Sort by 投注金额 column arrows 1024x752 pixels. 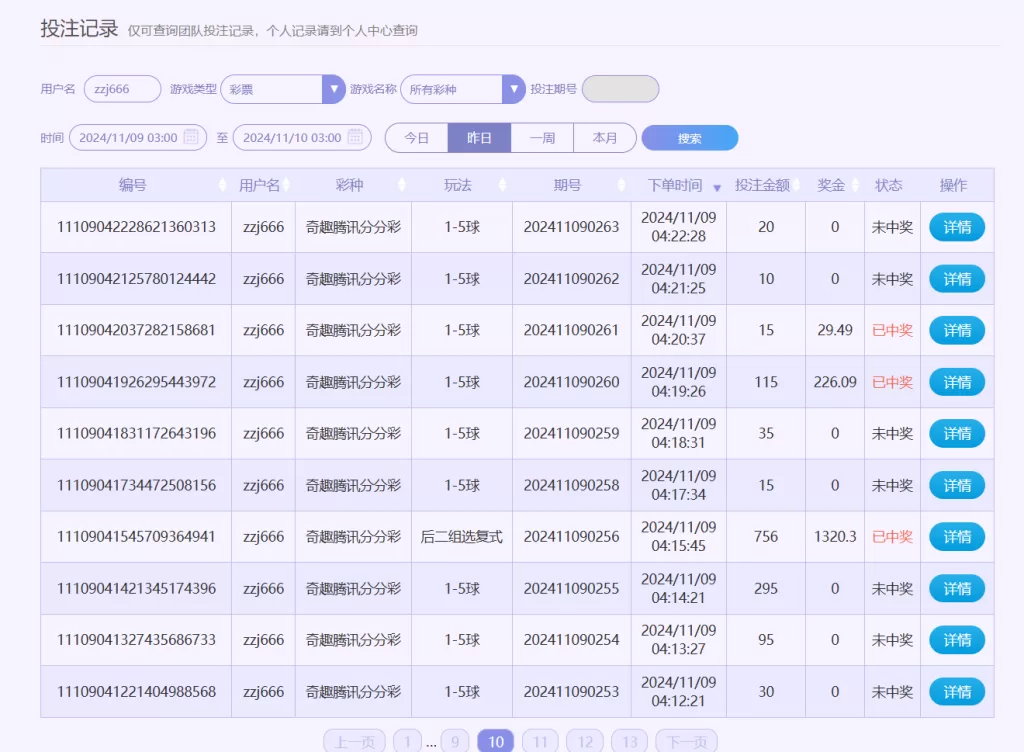pyautogui.click(x=795, y=185)
